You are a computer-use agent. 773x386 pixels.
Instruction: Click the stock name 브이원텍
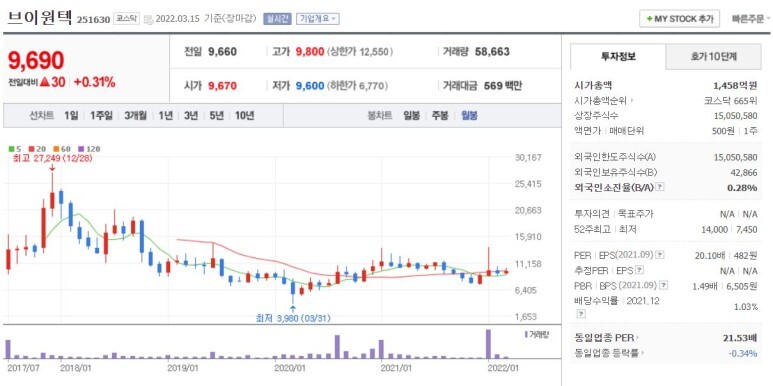40,18
